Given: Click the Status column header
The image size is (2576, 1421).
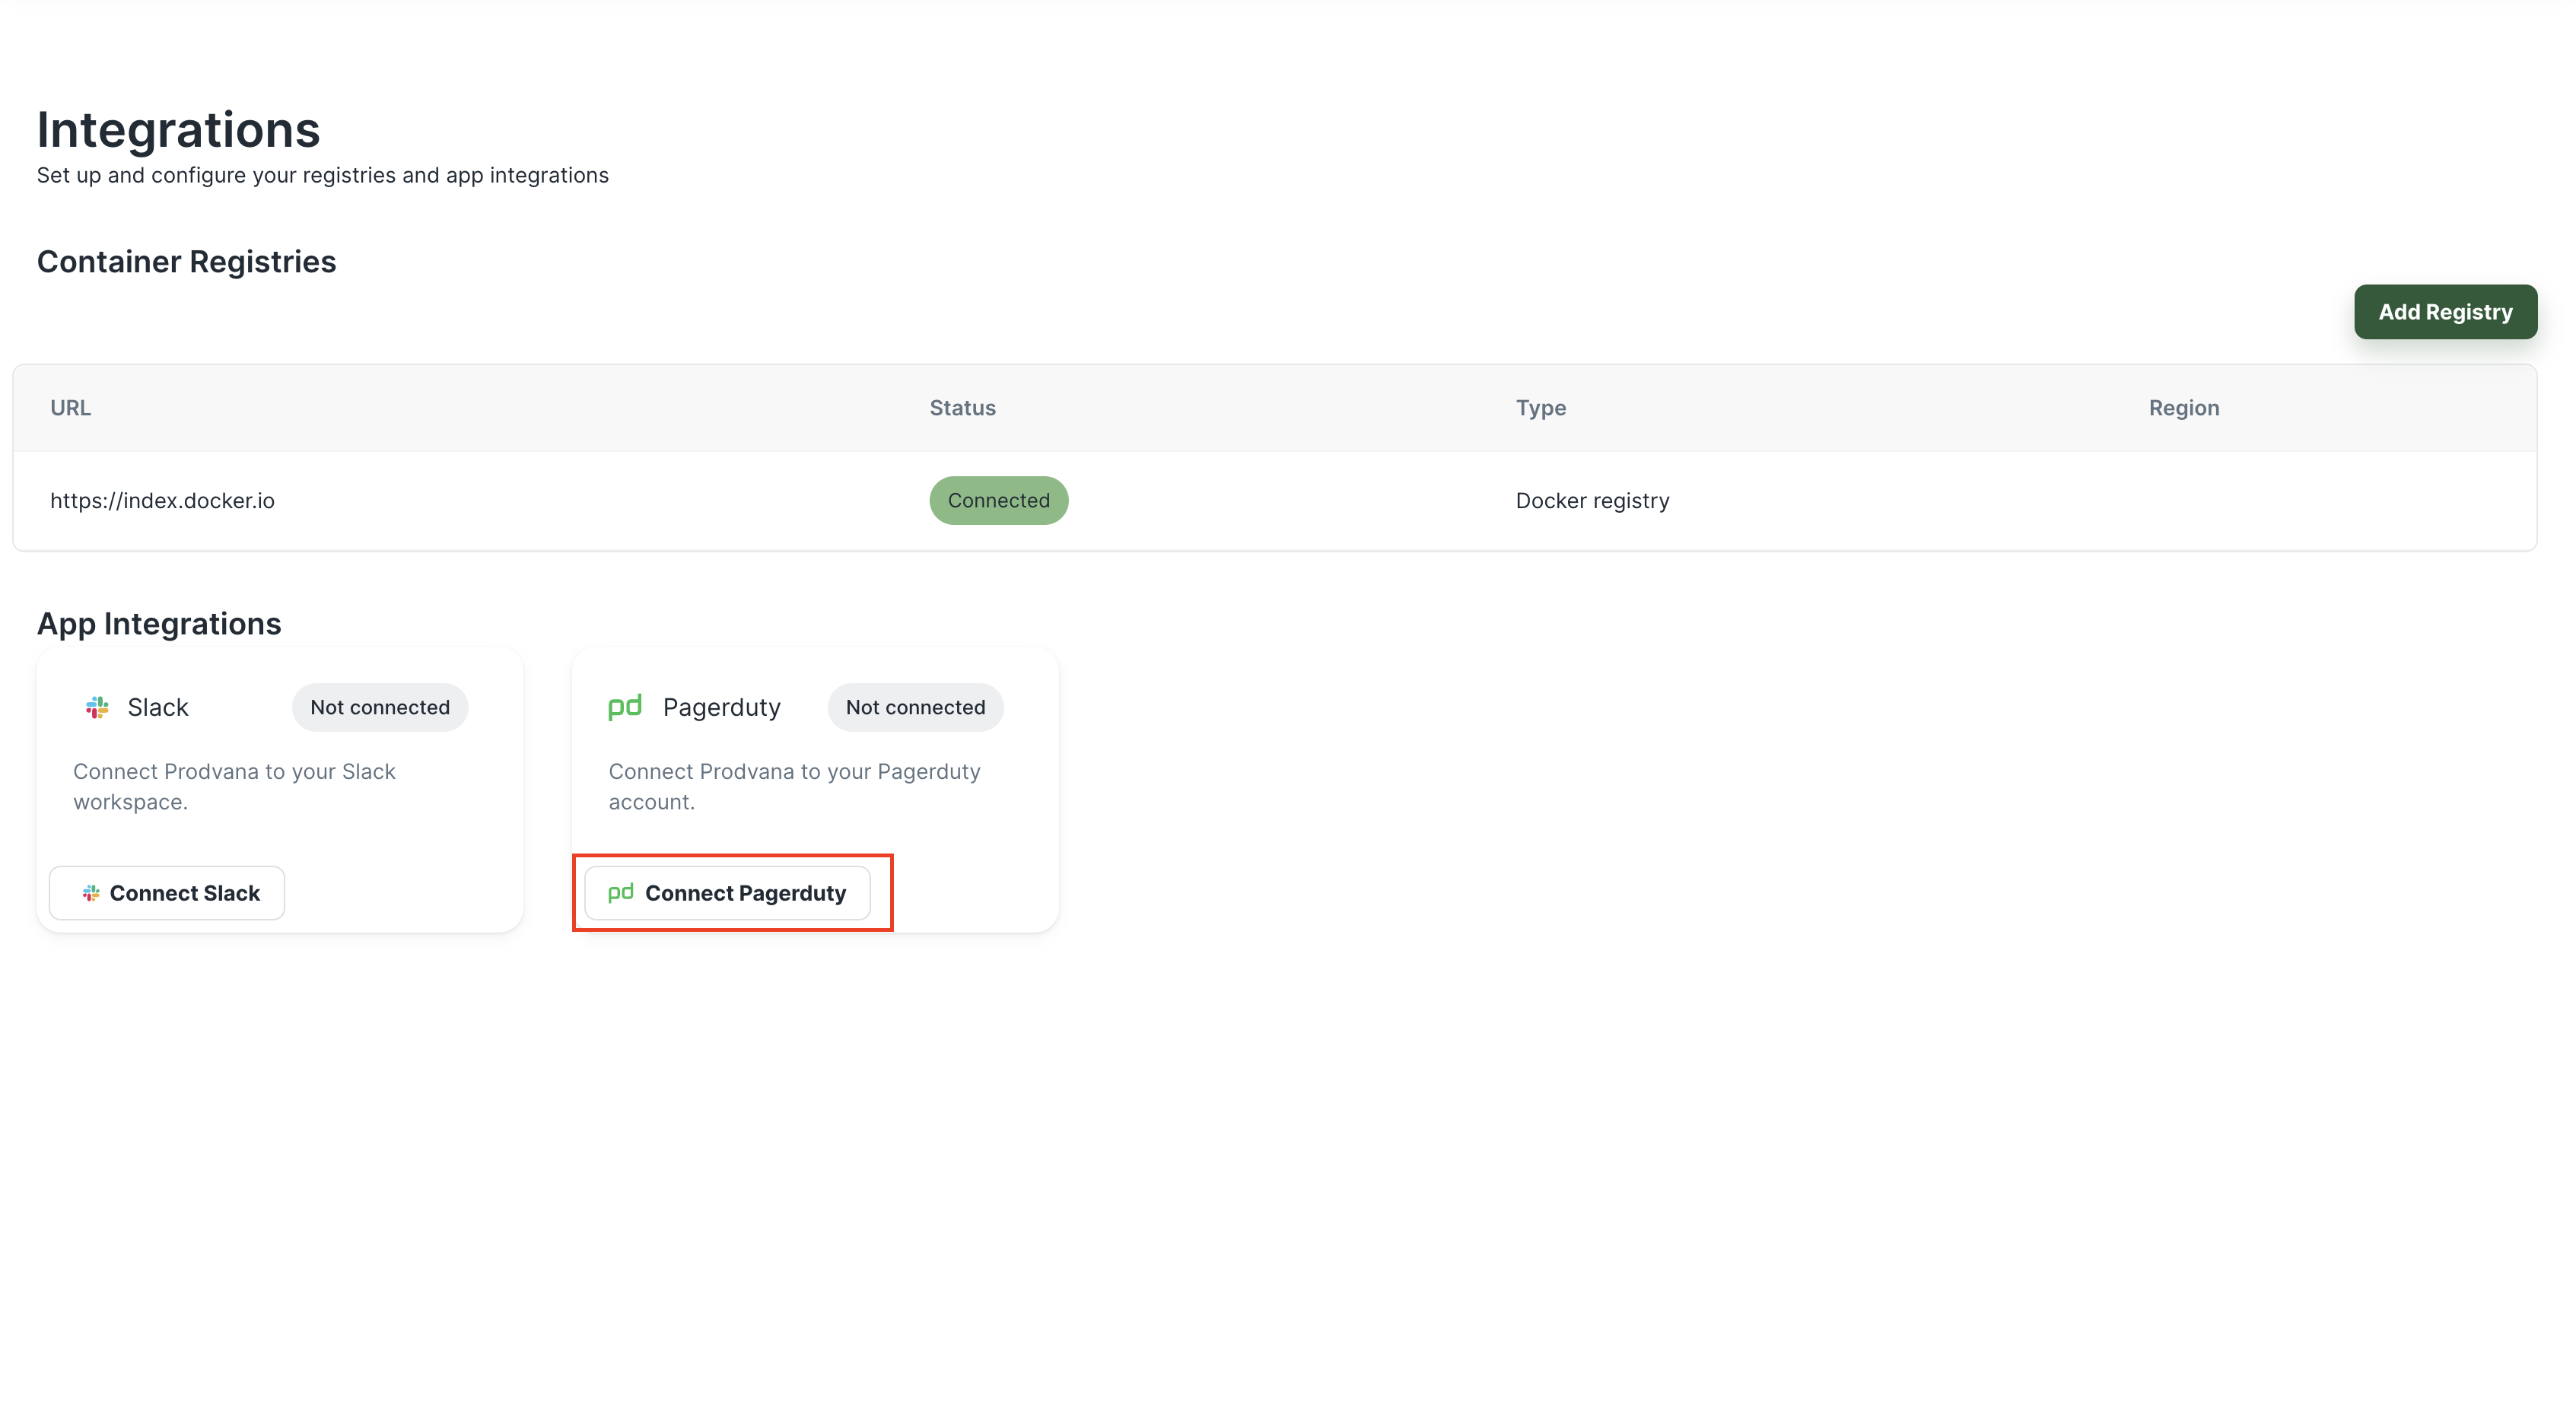Looking at the screenshot, I should point(962,408).
